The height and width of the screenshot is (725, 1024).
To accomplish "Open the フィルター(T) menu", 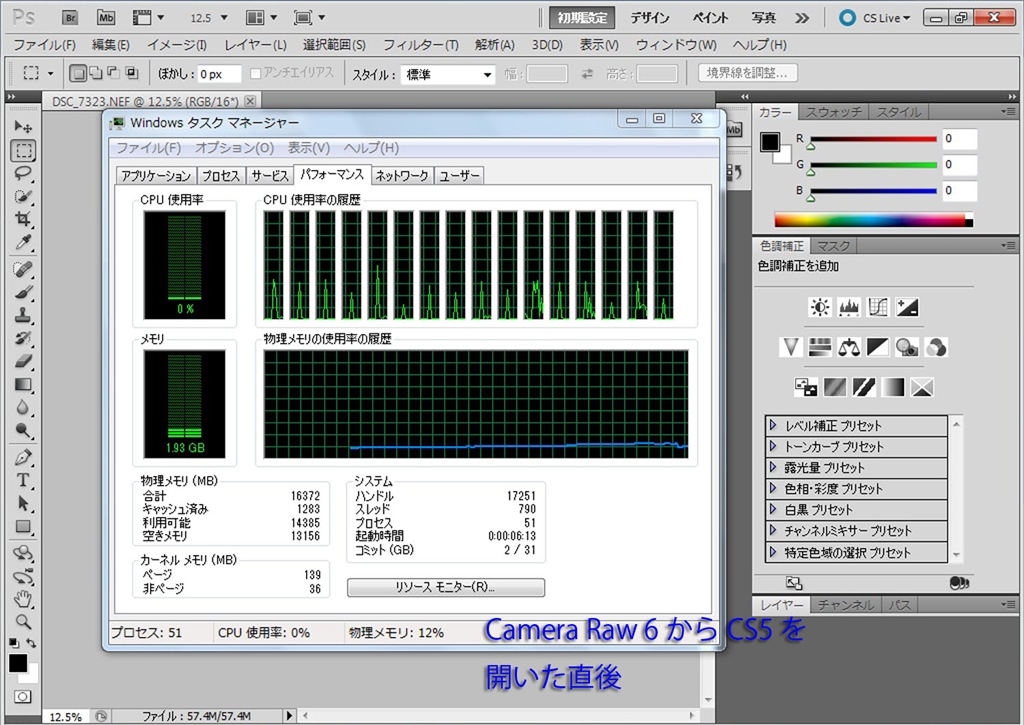I will coord(420,45).
